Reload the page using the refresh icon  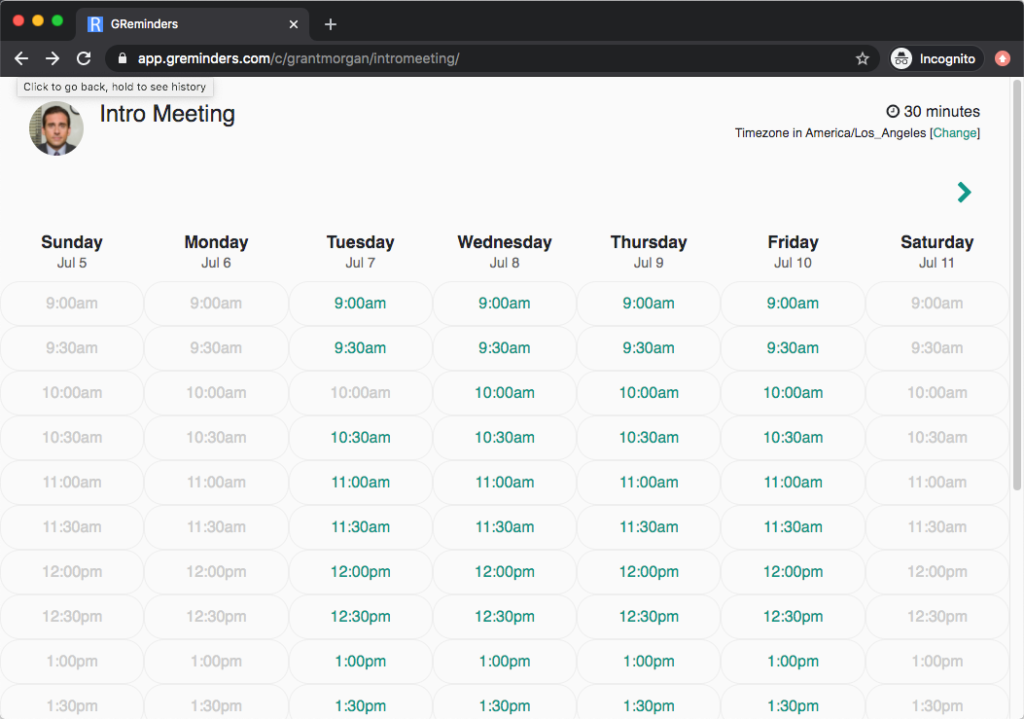(x=84, y=59)
